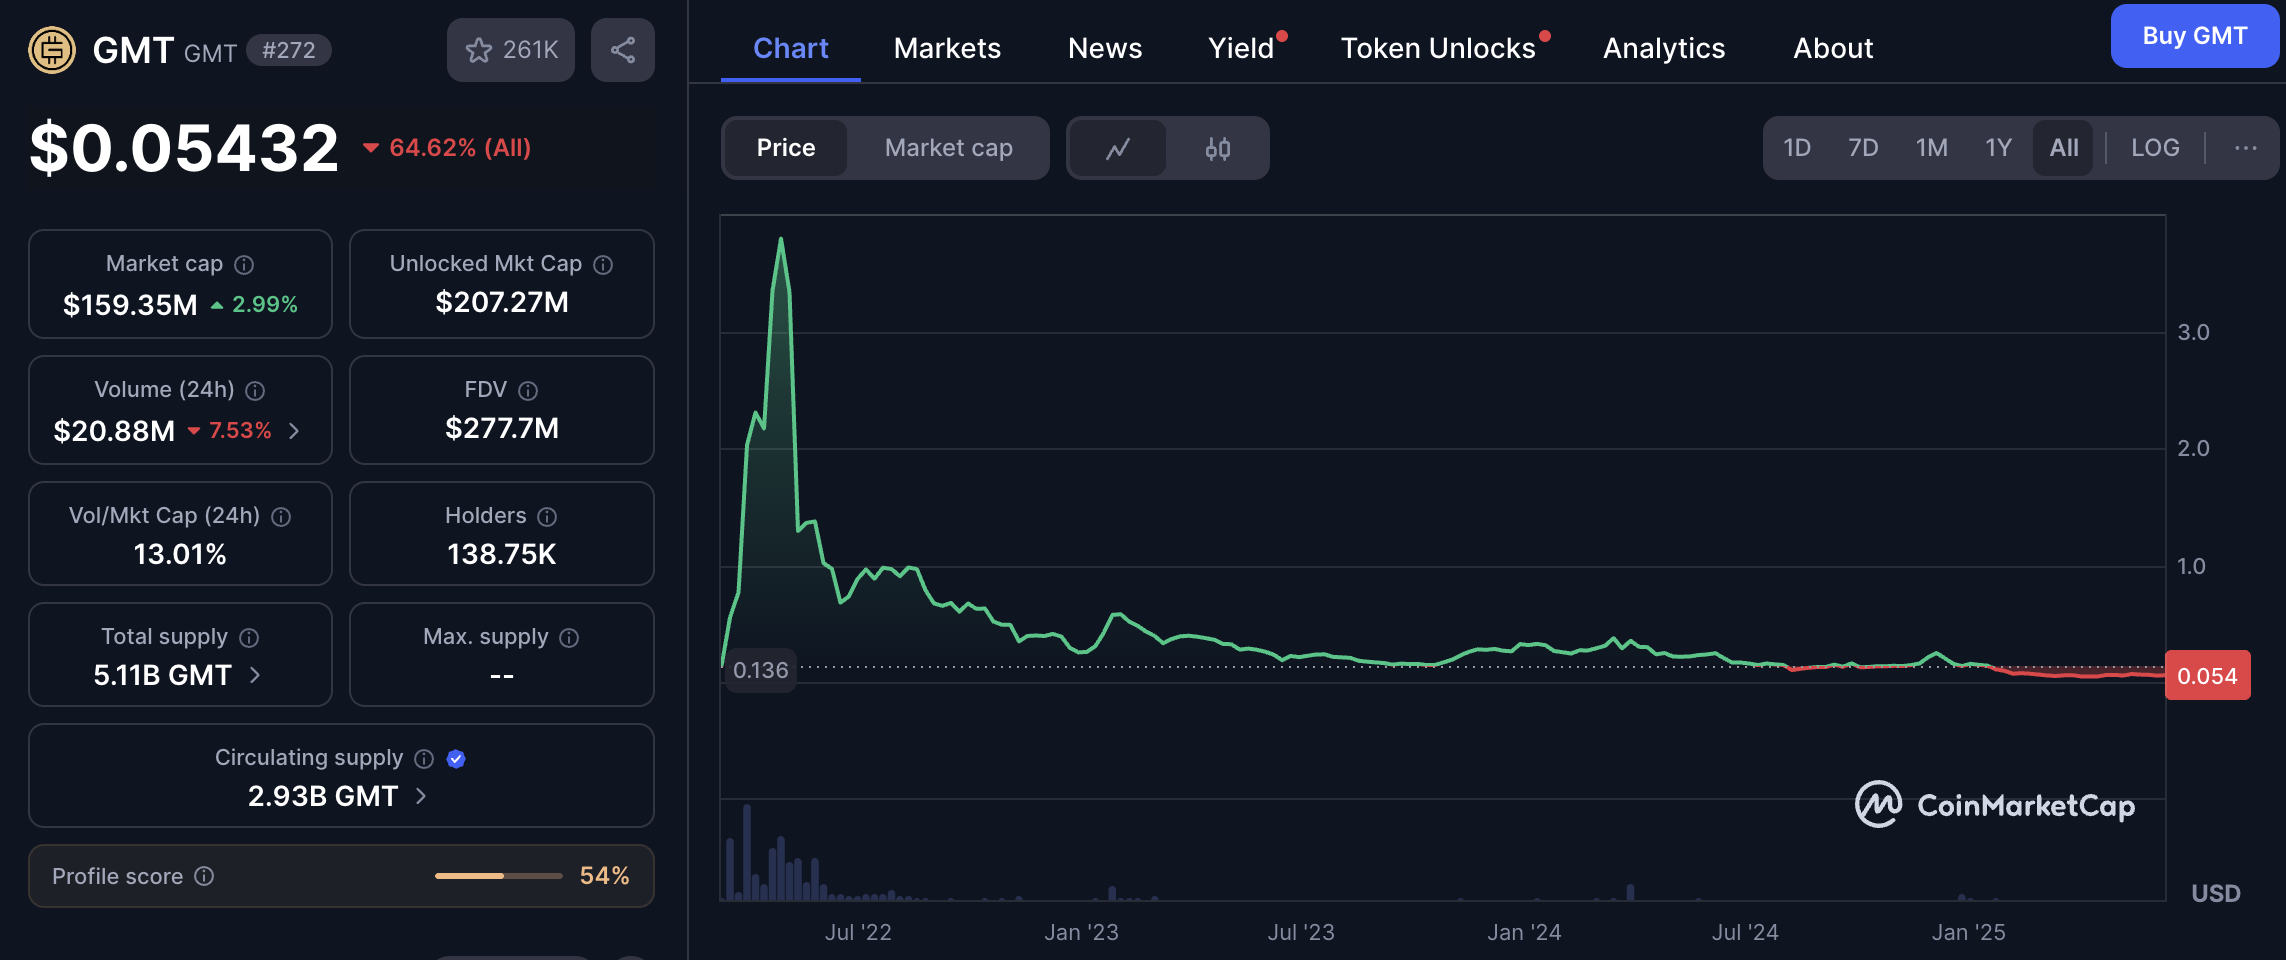The image size is (2286, 960).
Task: Click the price peak on chart line
Action: pyautogui.click(x=781, y=239)
